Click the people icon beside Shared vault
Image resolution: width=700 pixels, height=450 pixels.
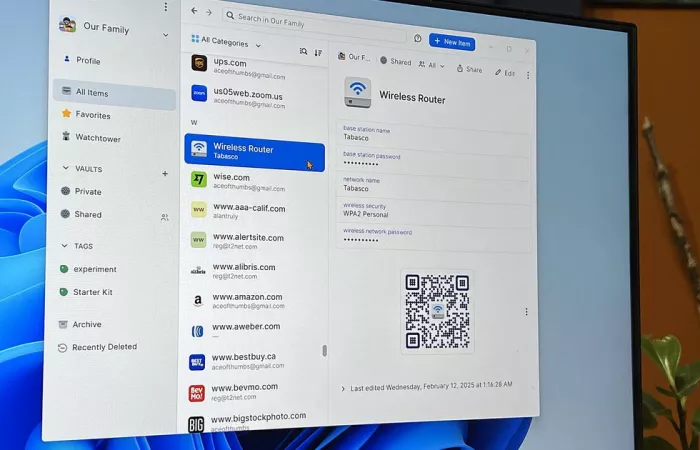[x=165, y=217]
